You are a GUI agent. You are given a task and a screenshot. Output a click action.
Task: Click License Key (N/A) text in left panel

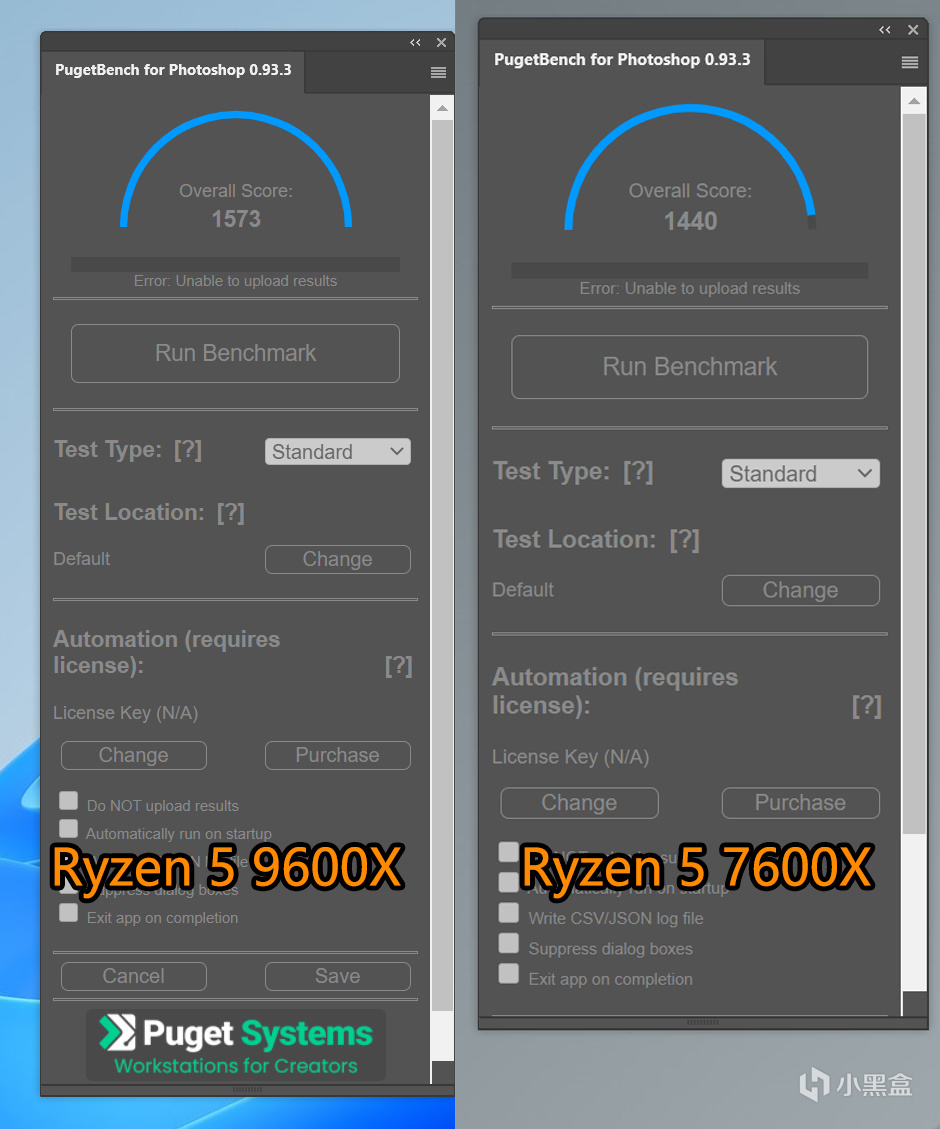126,713
